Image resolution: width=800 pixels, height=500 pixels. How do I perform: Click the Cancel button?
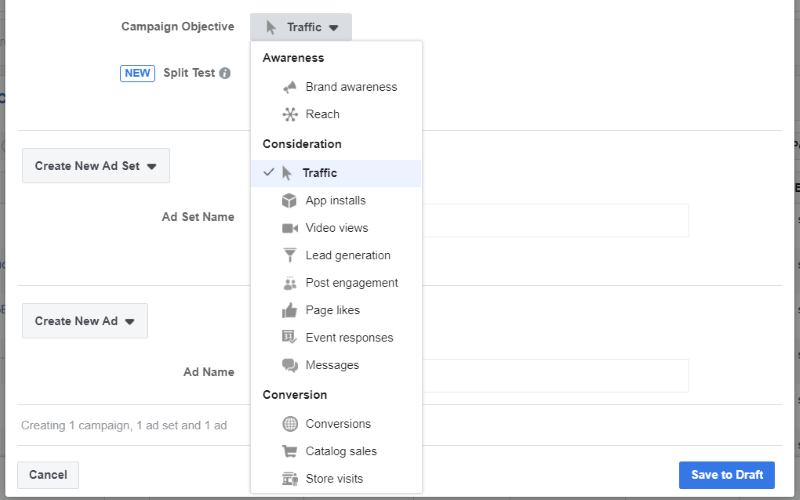48,475
